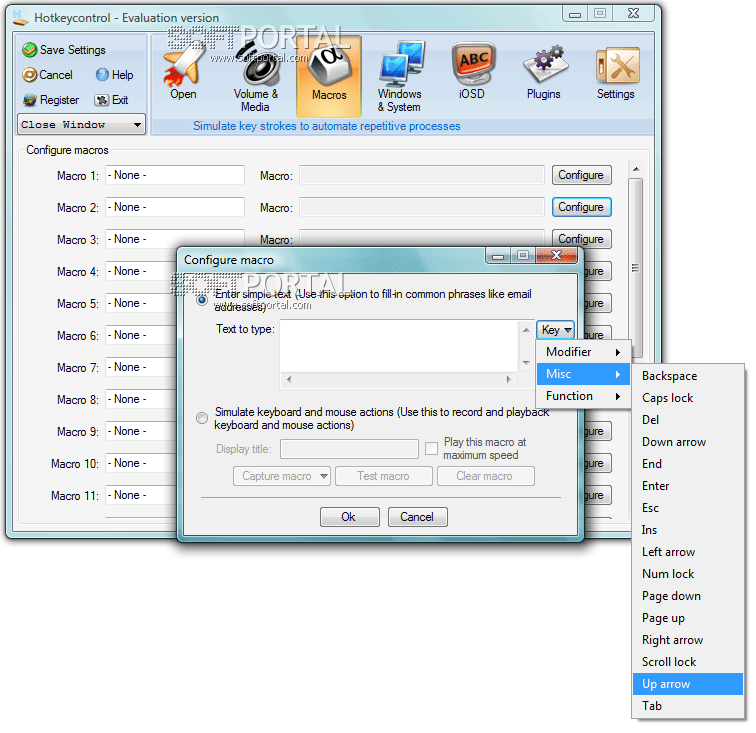Choose Scroll lock from Misc submenu

click(688, 663)
